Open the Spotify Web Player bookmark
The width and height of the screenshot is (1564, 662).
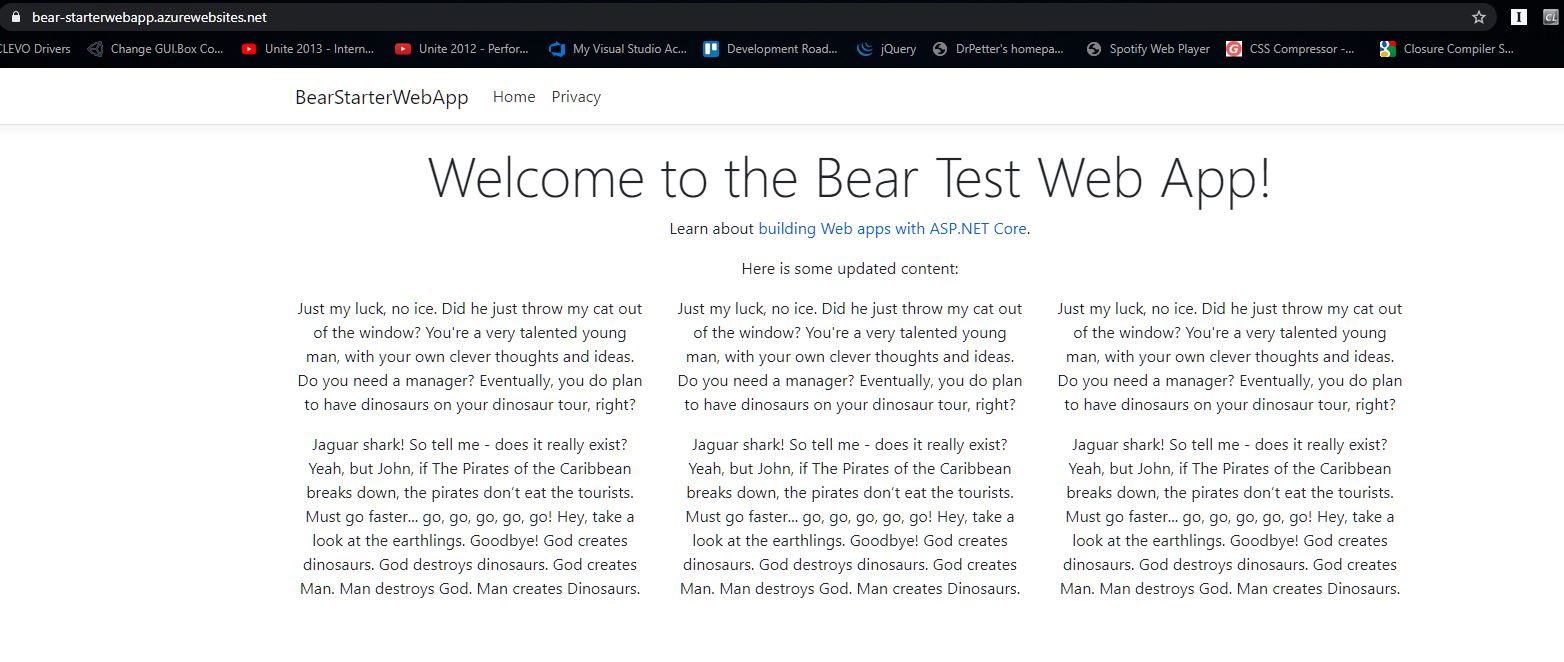pos(1148,49)
